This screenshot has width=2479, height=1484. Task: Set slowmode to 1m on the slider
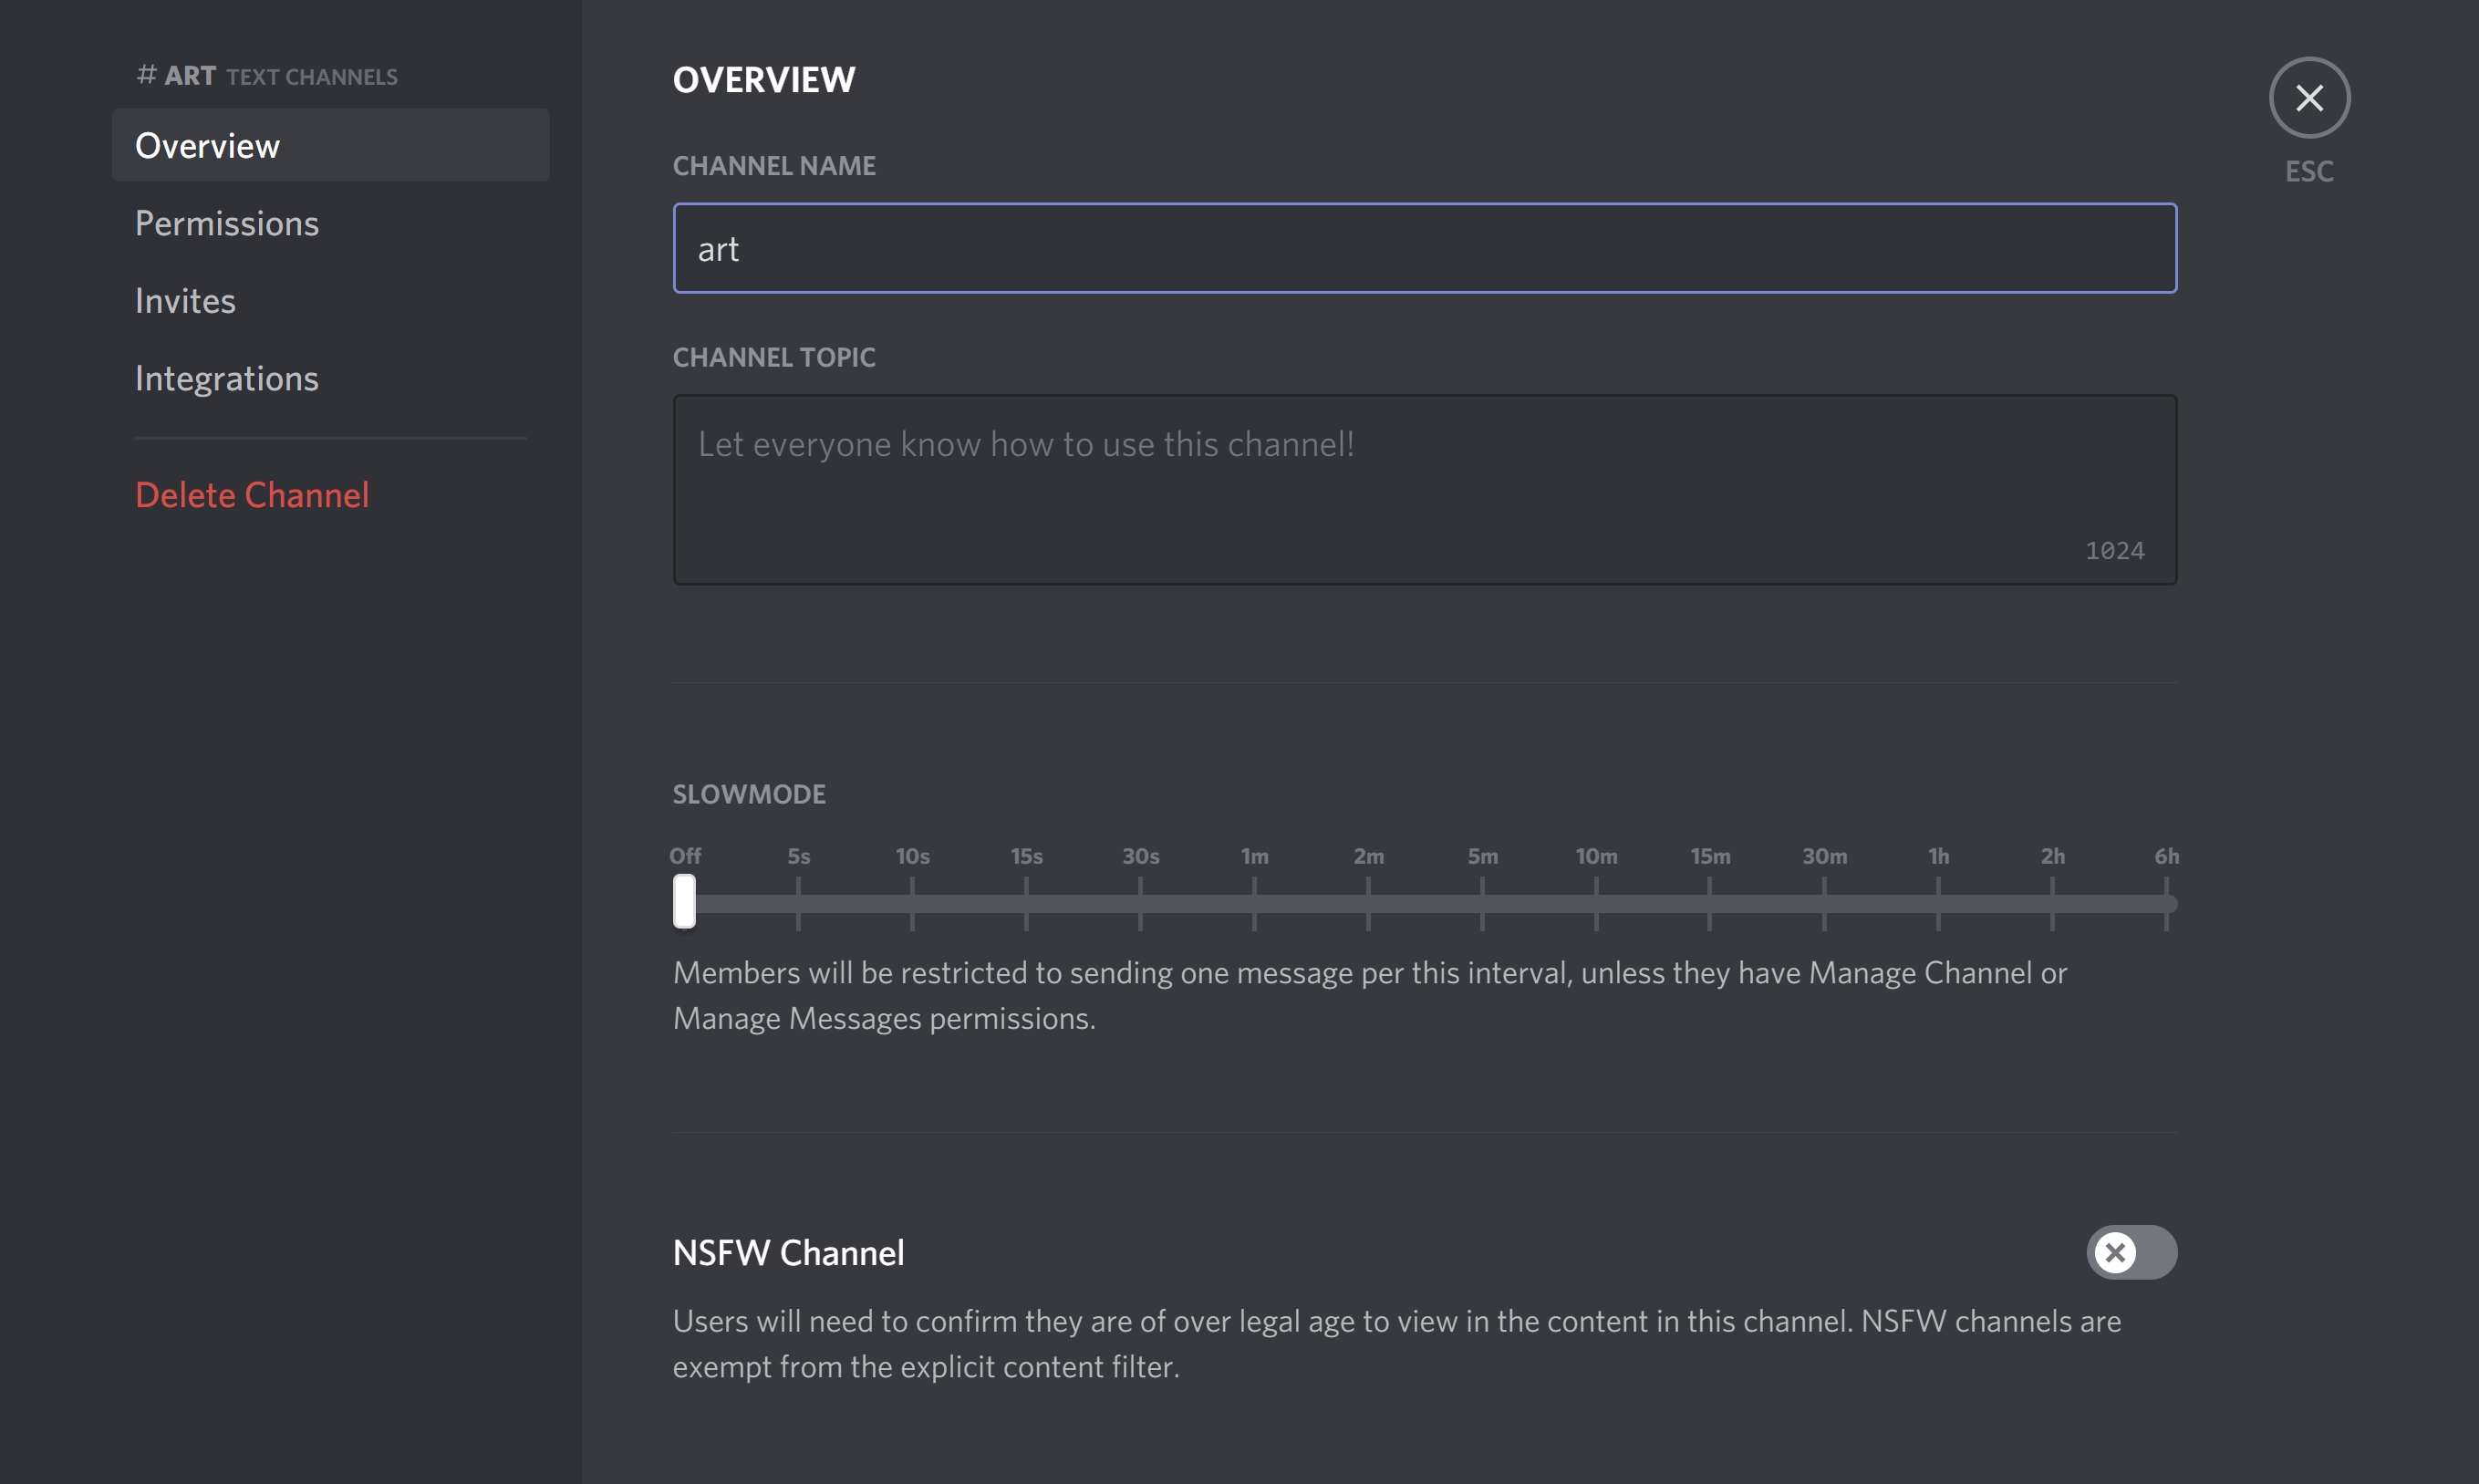point(1254,904)
